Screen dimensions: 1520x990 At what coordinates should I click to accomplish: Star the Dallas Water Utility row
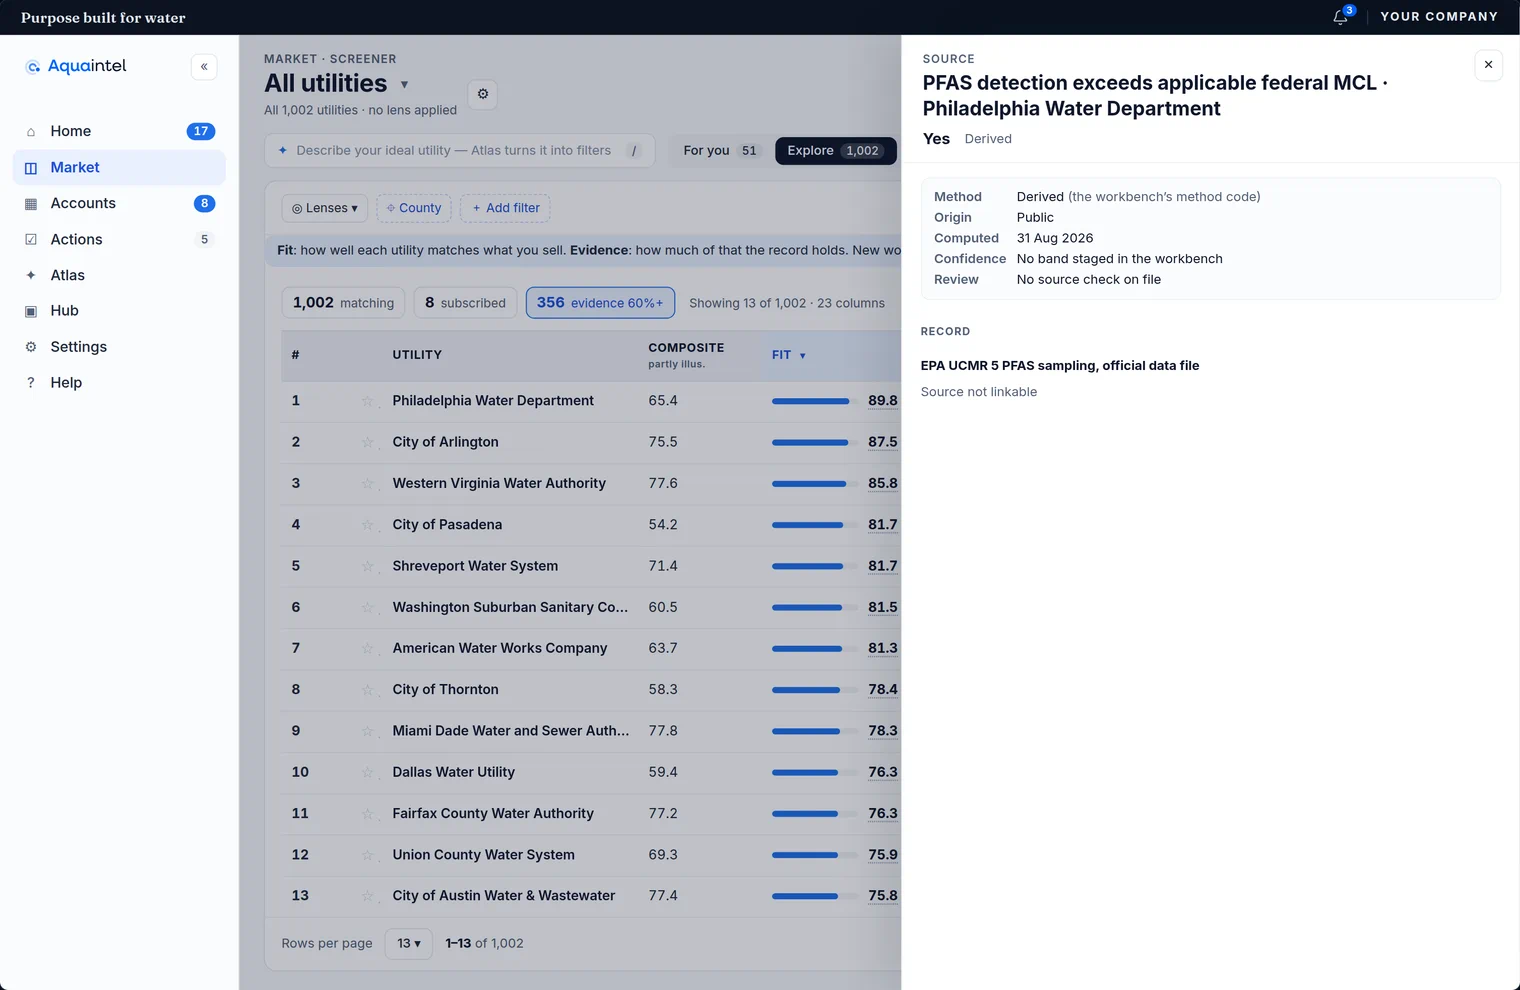click(x=367, y=772)
